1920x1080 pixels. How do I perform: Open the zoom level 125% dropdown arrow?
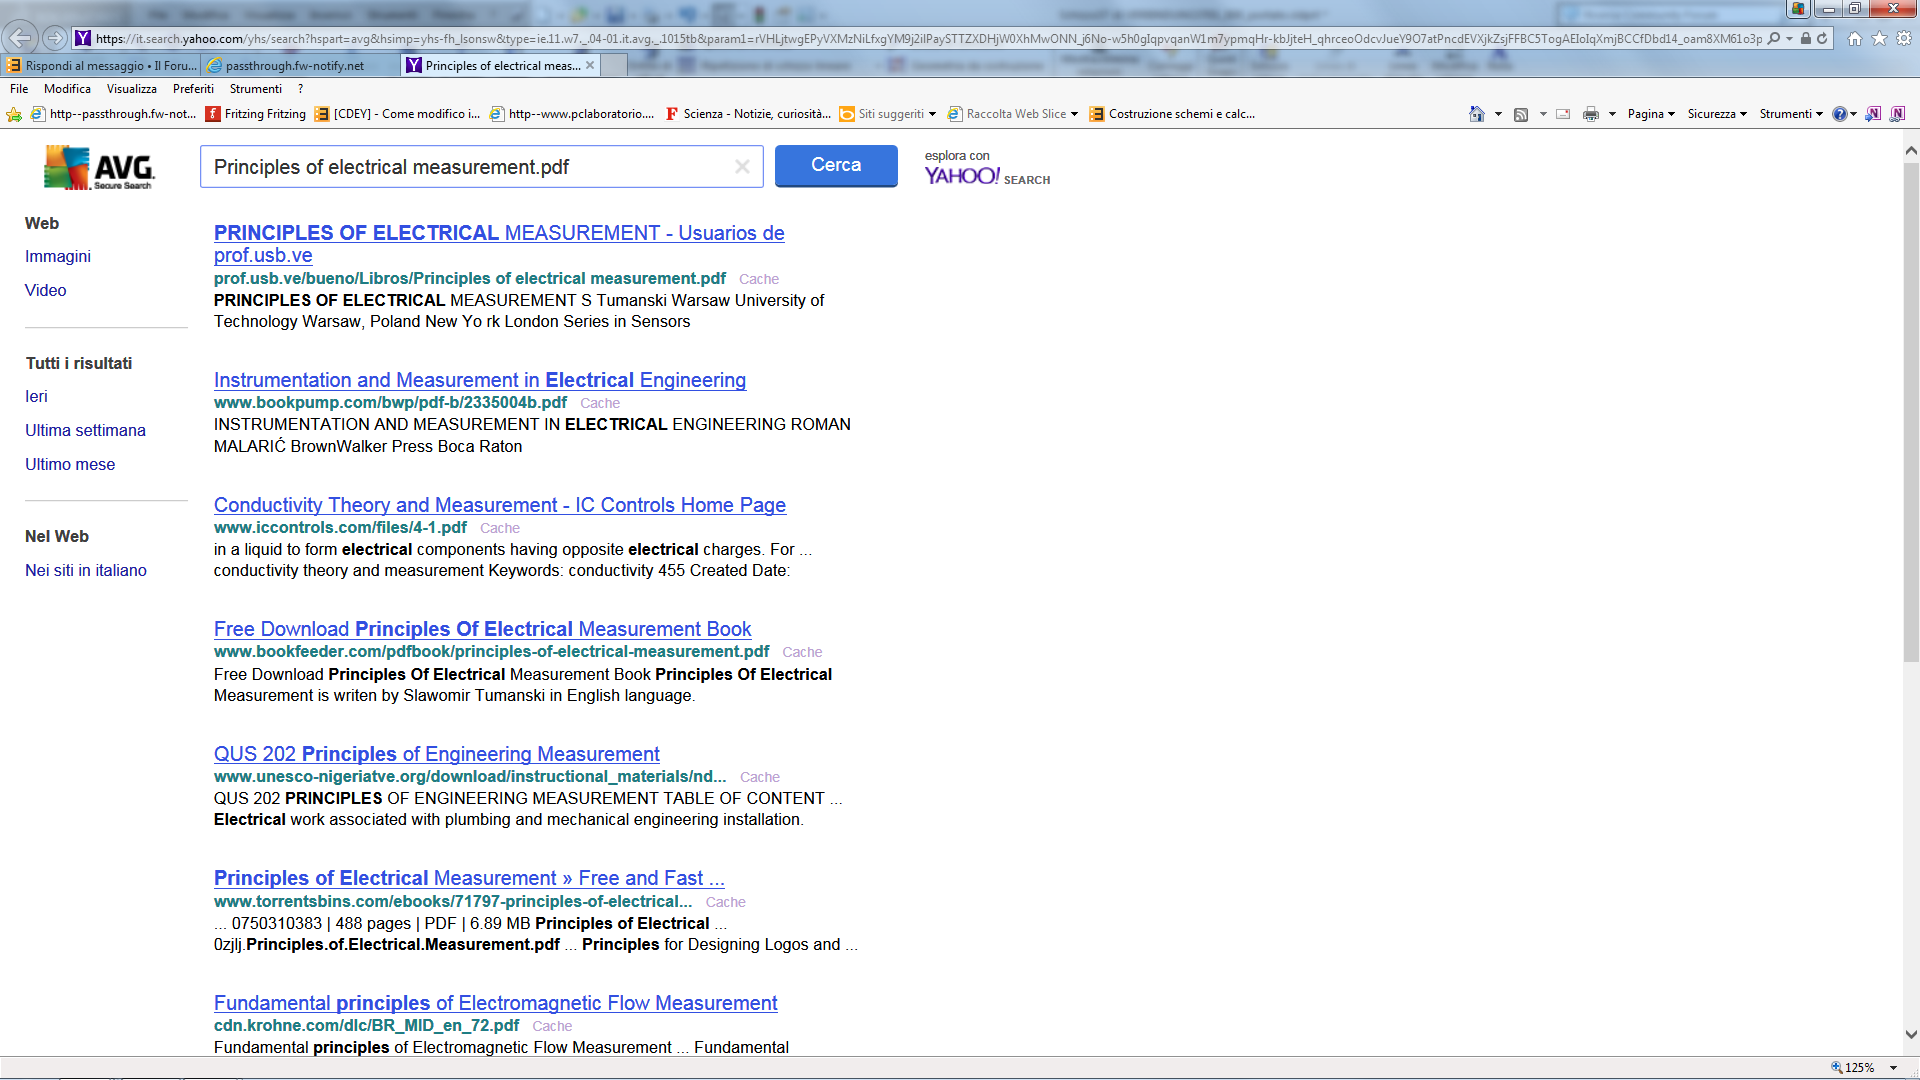1893,1068
